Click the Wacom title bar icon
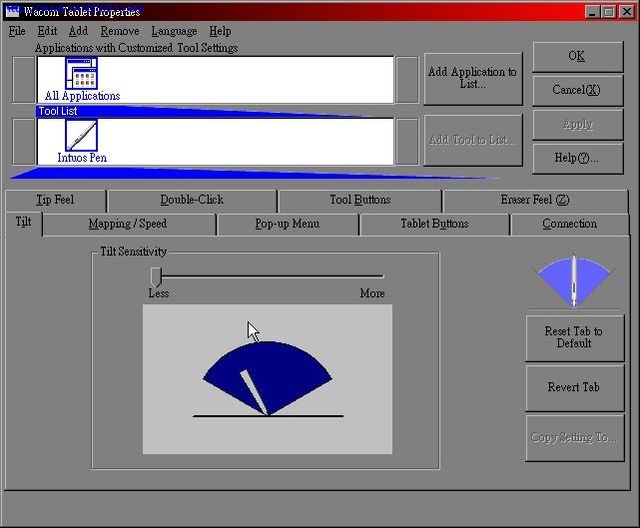This screenshot has height=528, width=640. pyautogui.click(x=12, y=11)
